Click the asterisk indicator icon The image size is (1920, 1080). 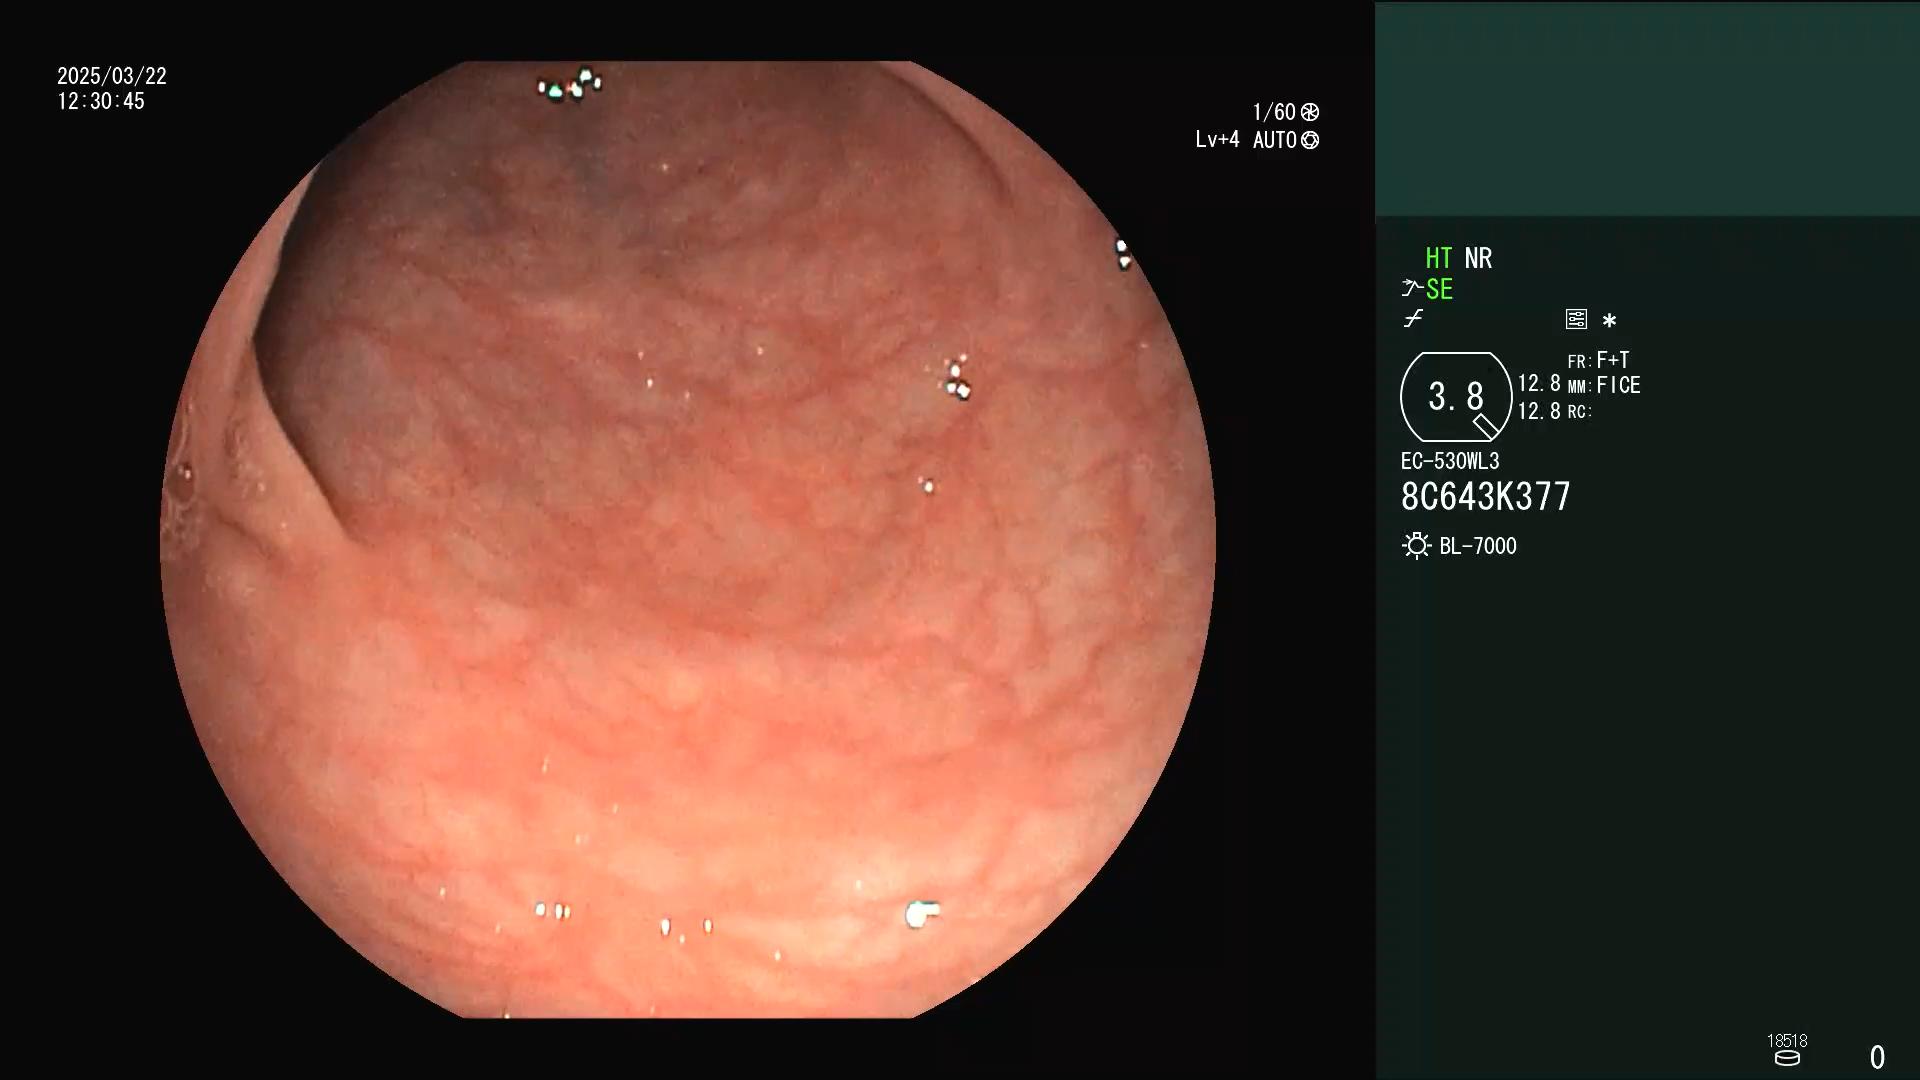coord(1609,321)
